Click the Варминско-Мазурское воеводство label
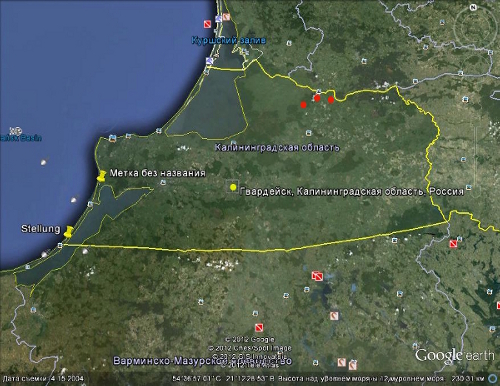This screenshot has width=500, height=386. 203,361
